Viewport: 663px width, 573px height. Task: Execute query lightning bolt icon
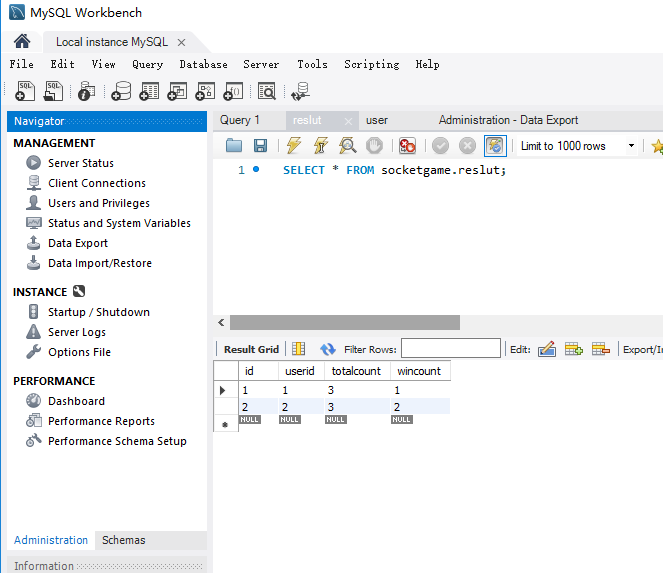[294, 145]
